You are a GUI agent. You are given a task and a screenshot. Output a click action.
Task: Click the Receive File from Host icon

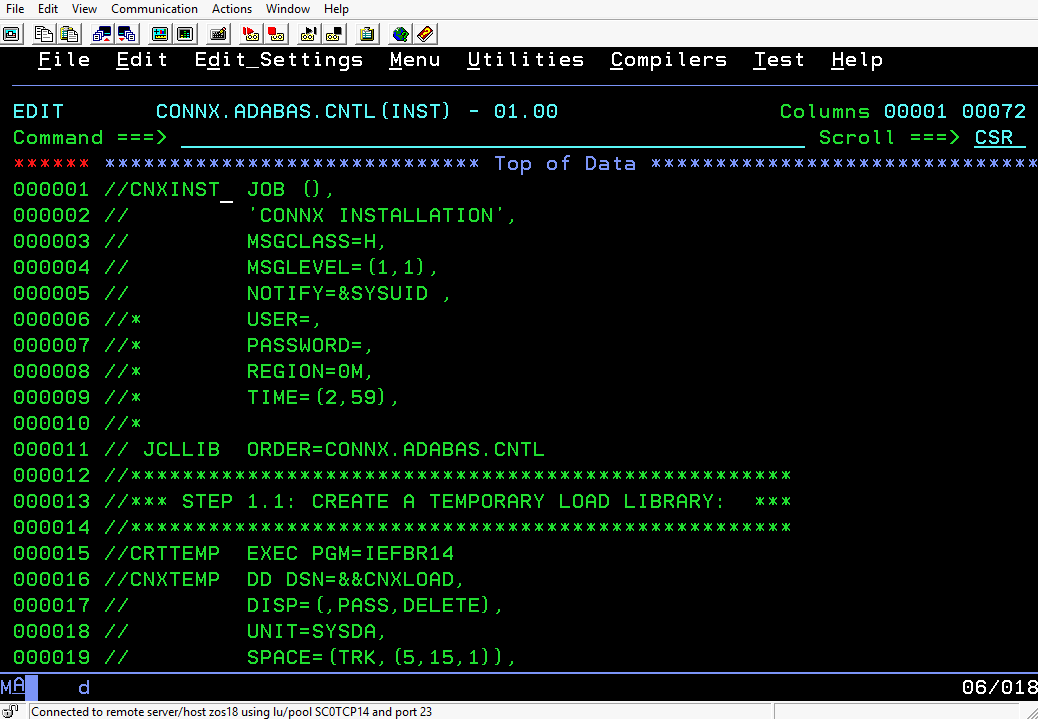tap(126, 34)
